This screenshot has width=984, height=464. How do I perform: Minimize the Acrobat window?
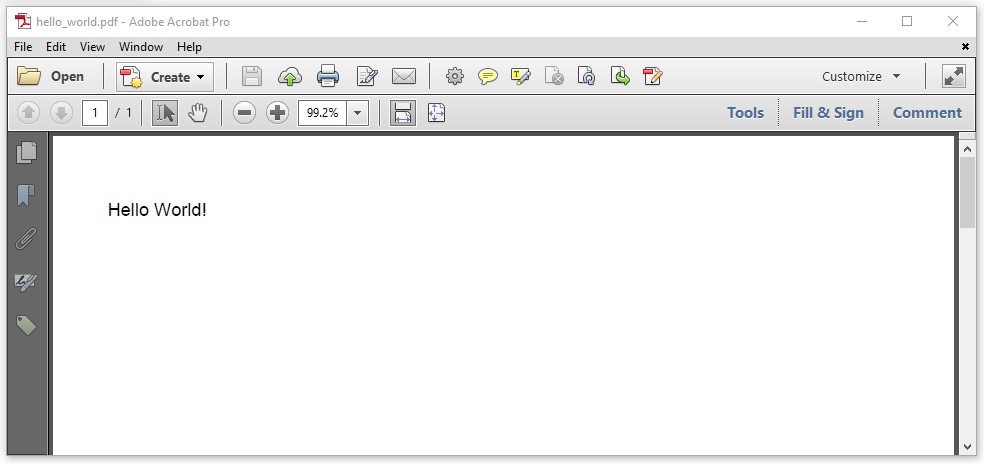tap(862, 21)
